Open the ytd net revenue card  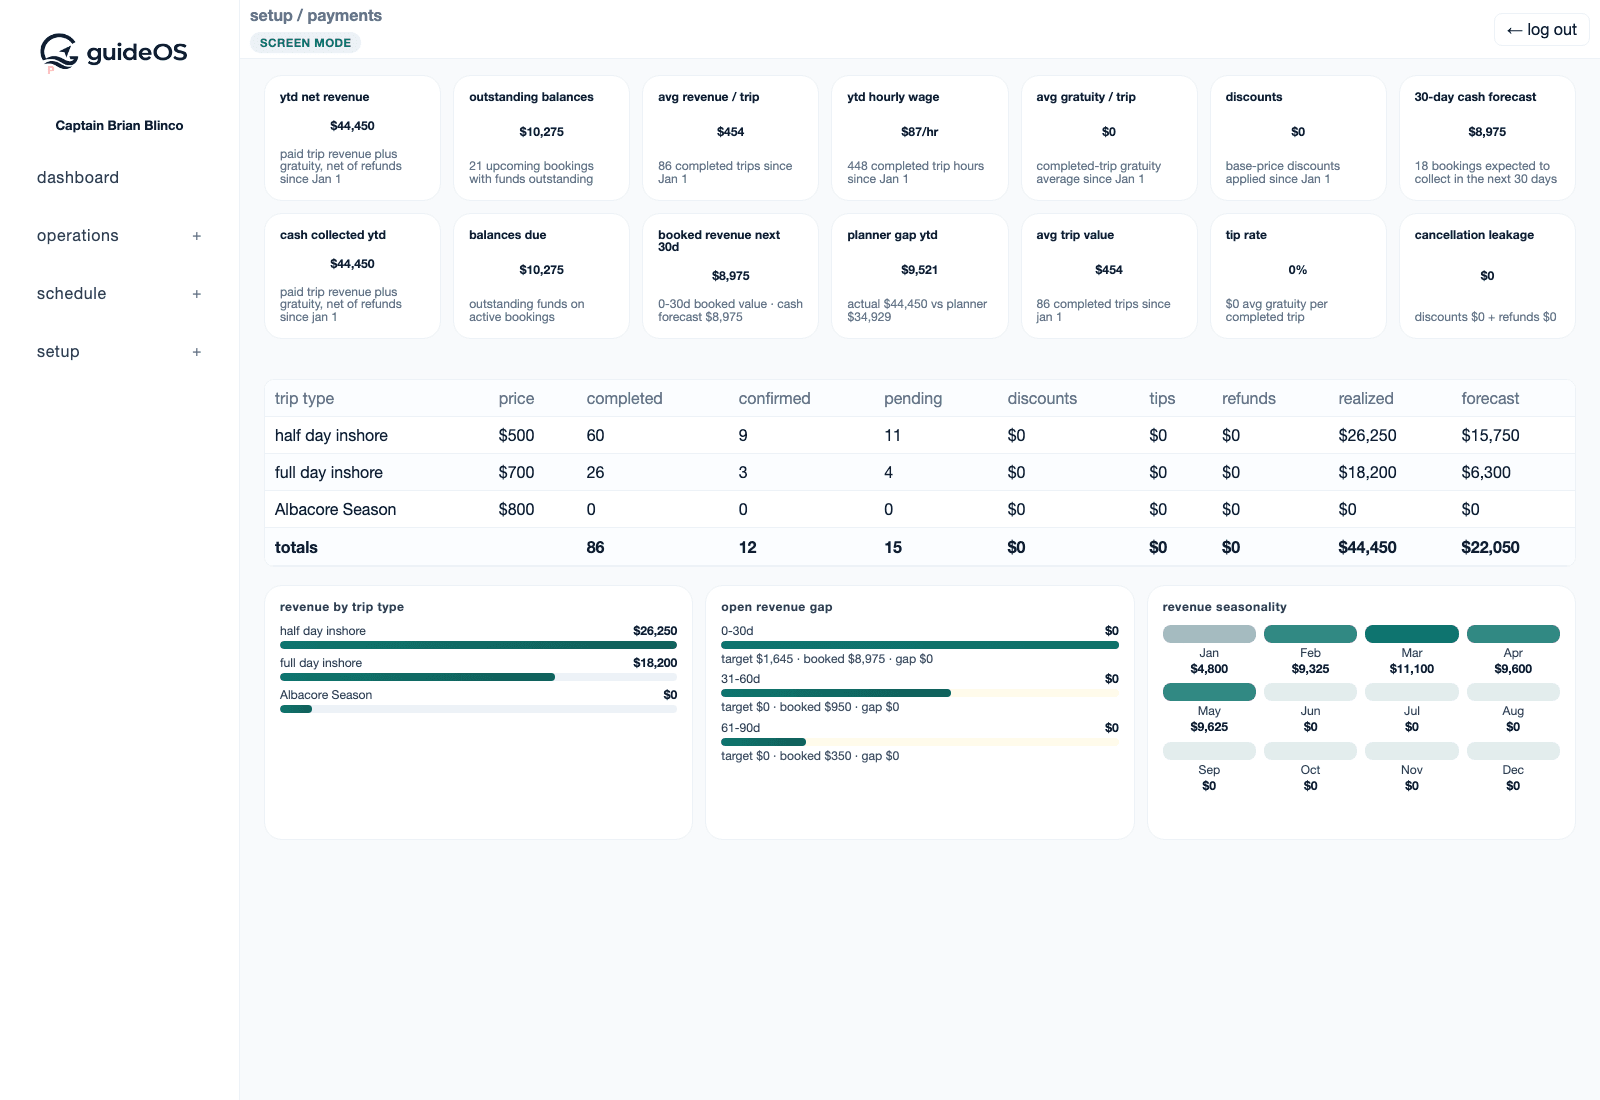[352, 138]
